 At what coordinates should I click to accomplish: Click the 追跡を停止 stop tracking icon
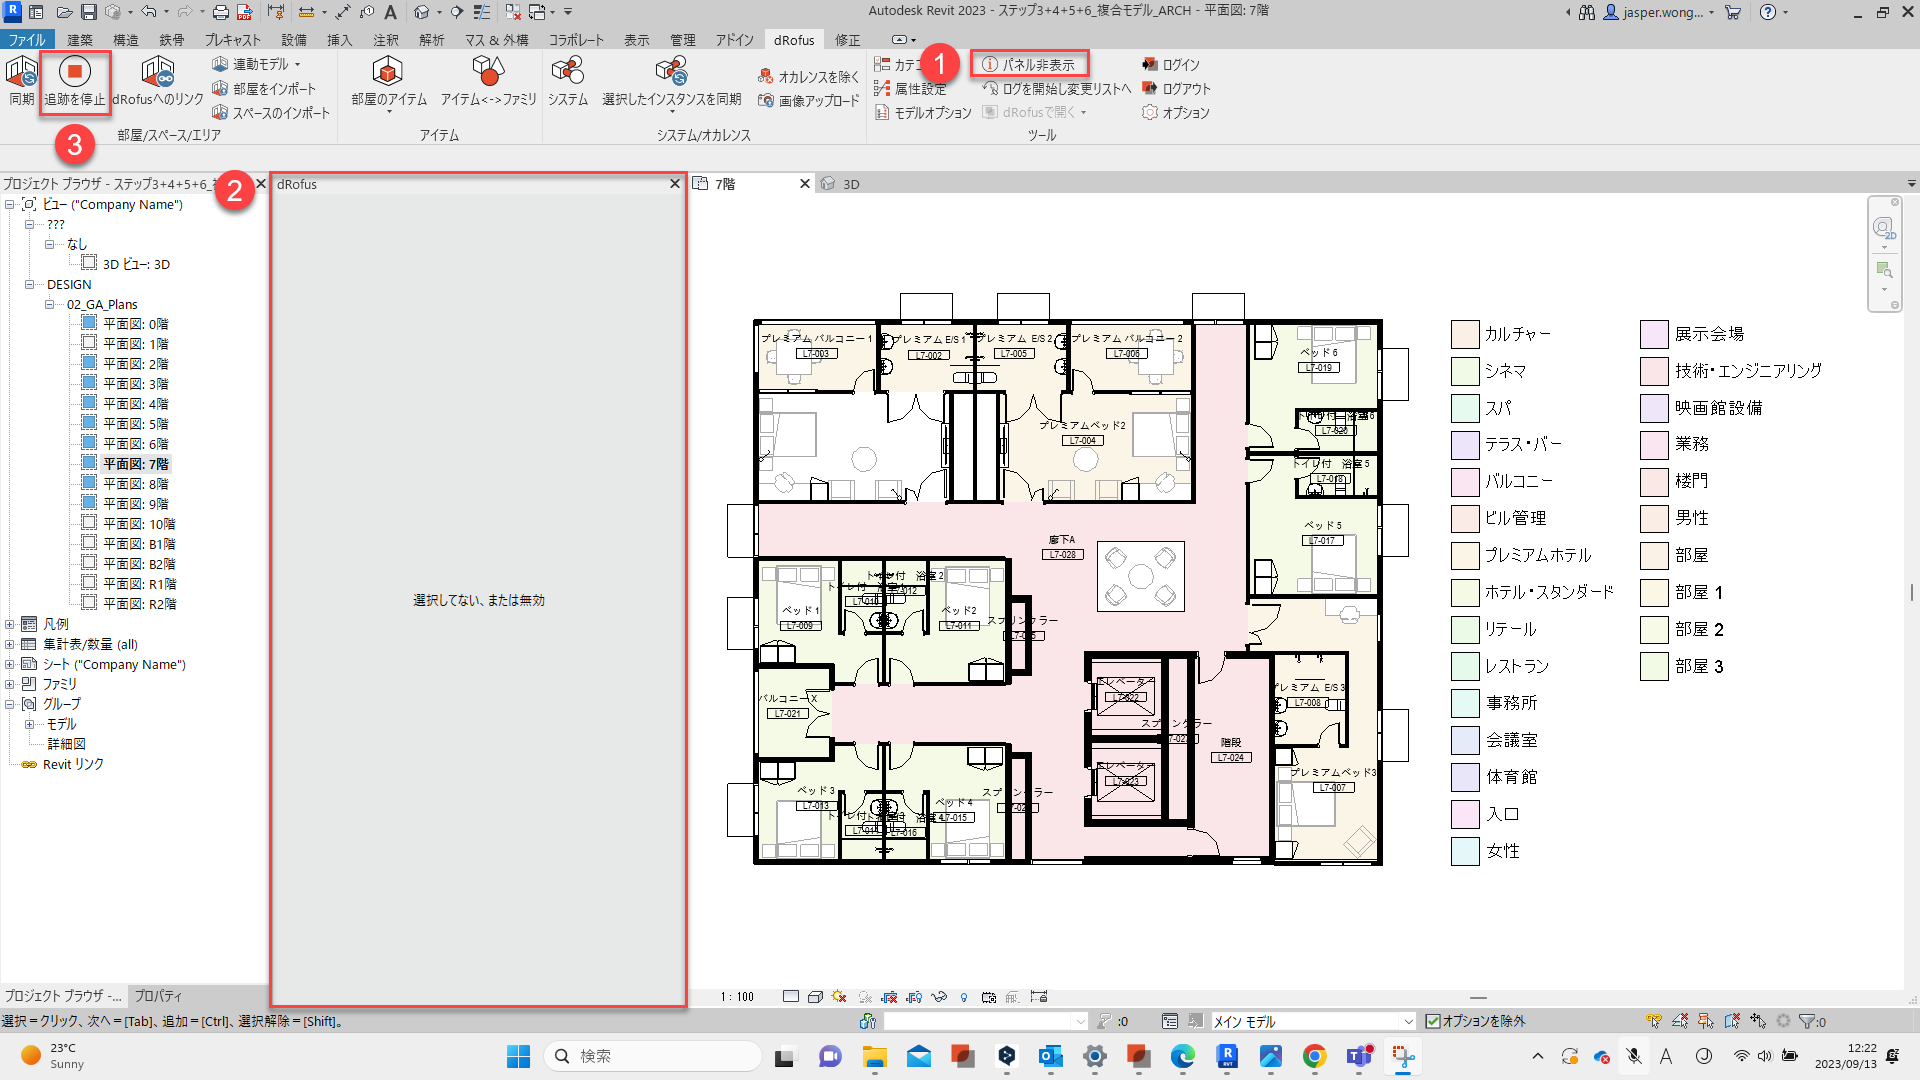coord(74,72)
